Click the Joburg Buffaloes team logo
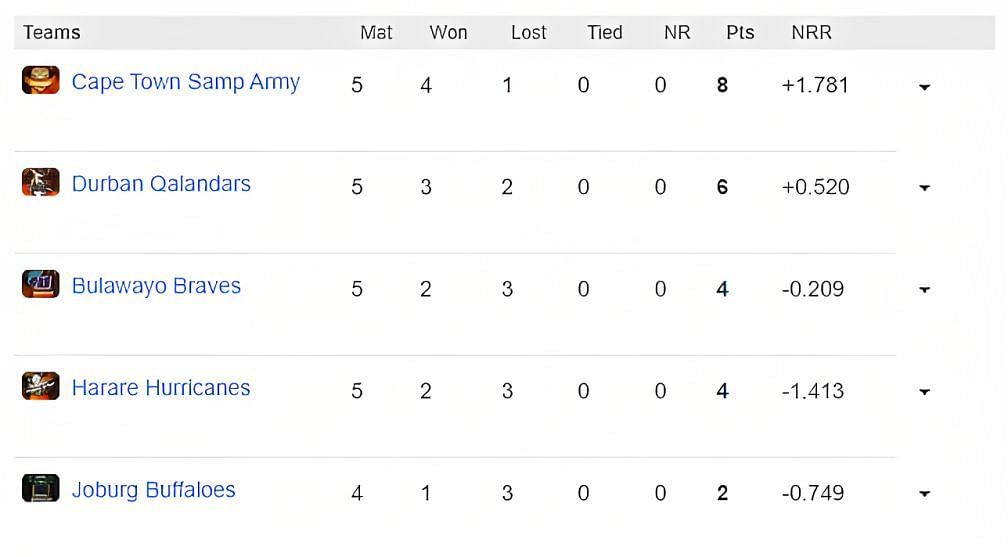Viewport: 1008px width, 557px height. click(40, 488)
